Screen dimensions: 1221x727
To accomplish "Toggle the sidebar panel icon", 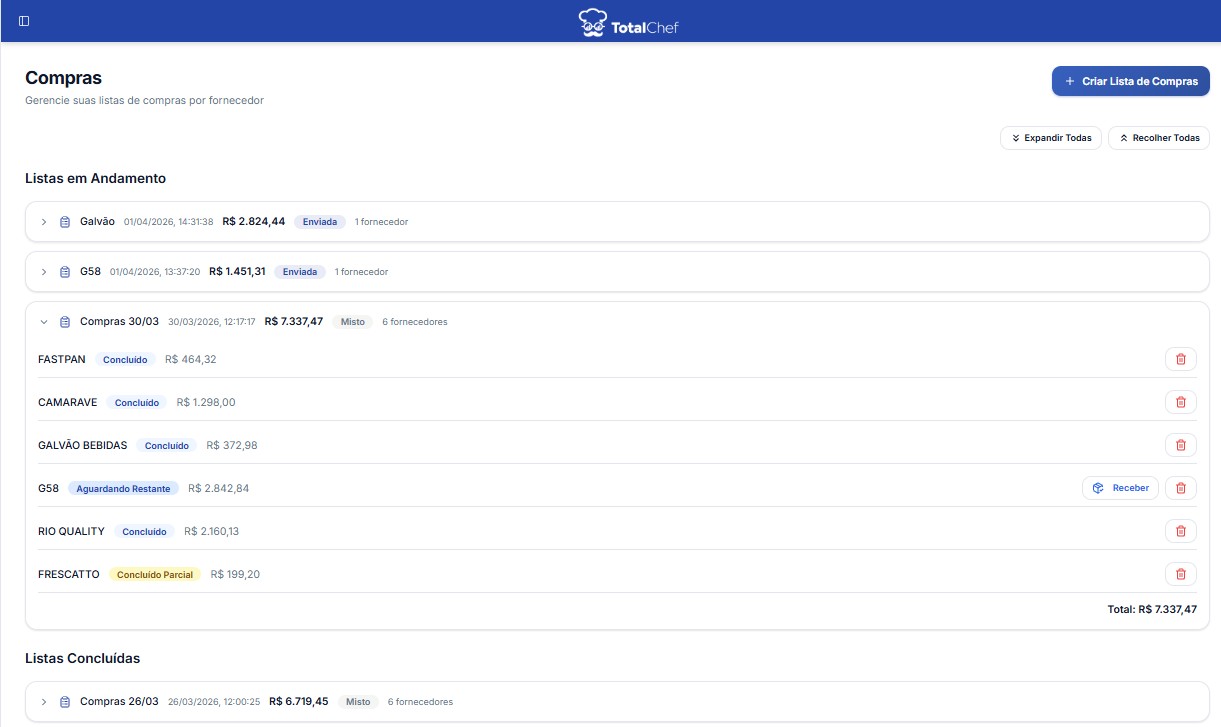I will 24,21.
